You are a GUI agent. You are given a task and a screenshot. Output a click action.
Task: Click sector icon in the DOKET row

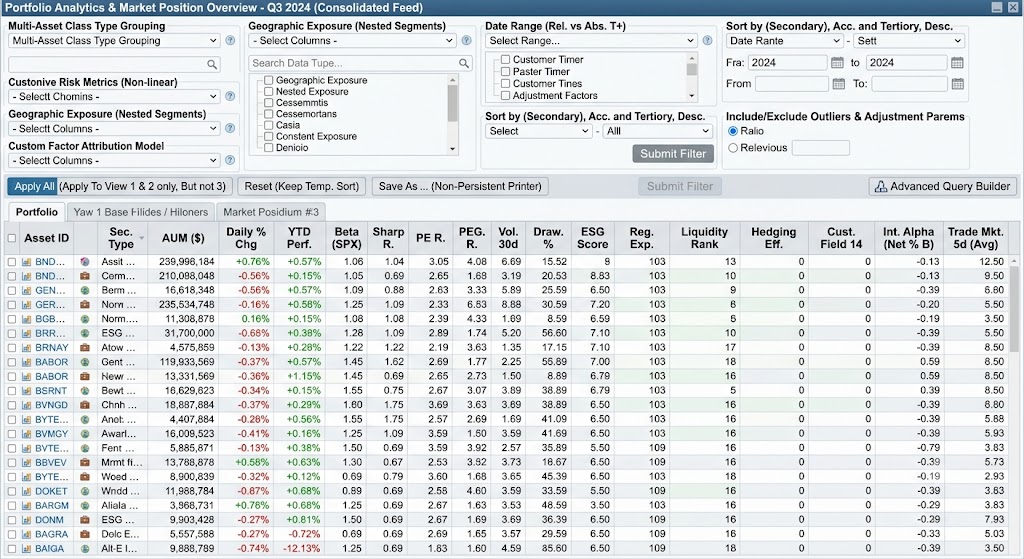click(85, 492)
